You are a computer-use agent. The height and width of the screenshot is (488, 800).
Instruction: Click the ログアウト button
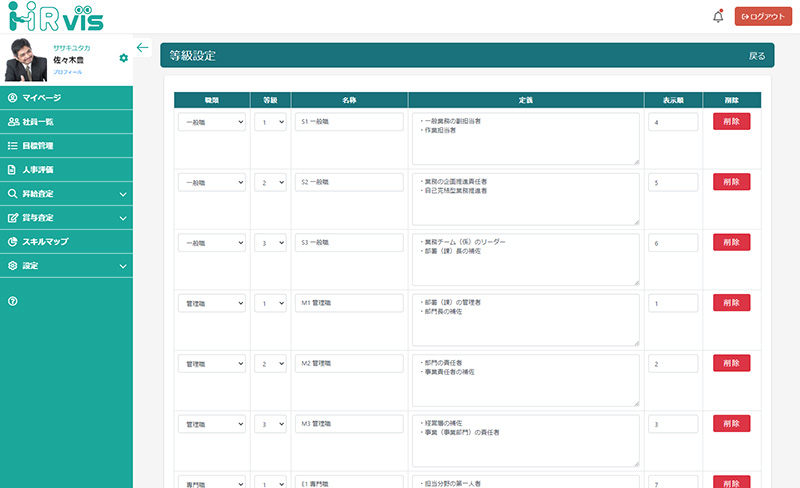763,16
